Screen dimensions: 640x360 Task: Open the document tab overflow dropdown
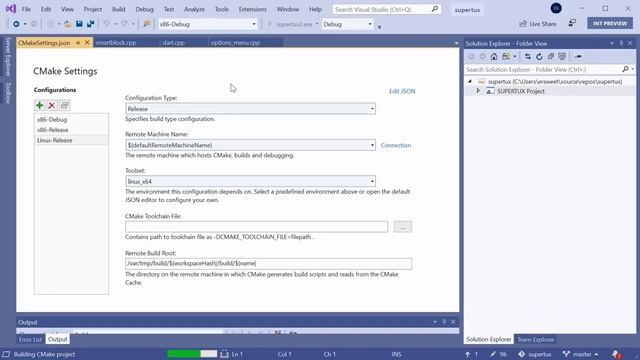[x=456, y=43]
